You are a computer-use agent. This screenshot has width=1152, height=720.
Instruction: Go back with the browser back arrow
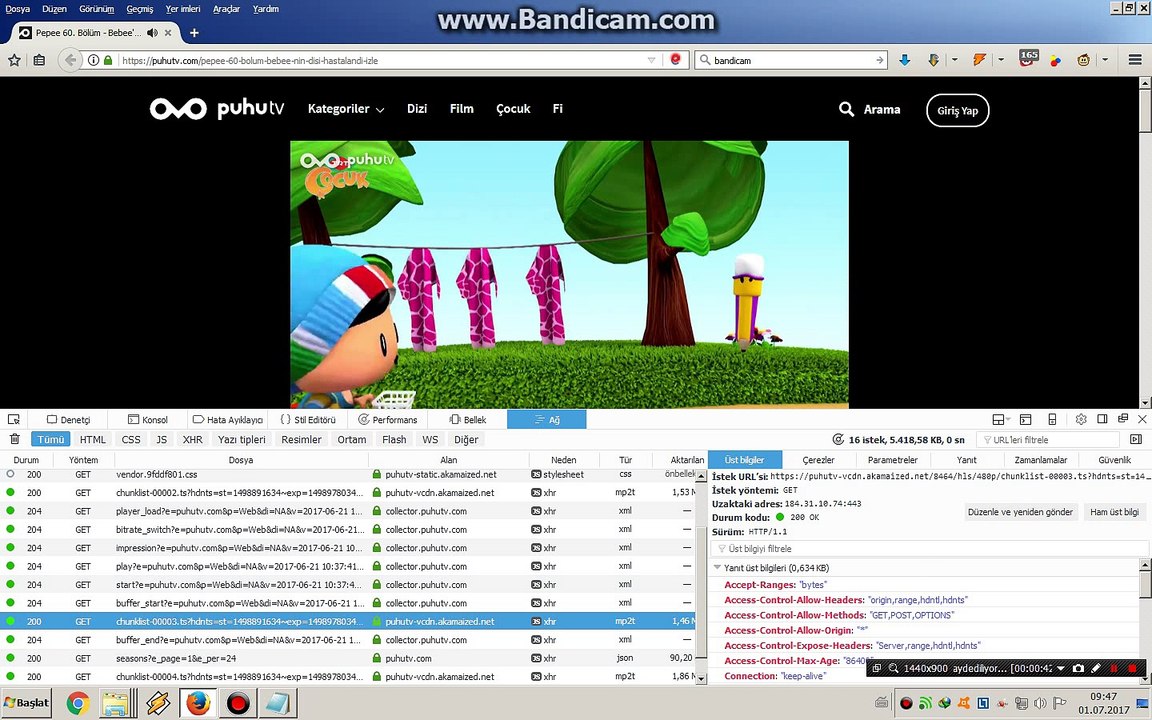(70, 60)
